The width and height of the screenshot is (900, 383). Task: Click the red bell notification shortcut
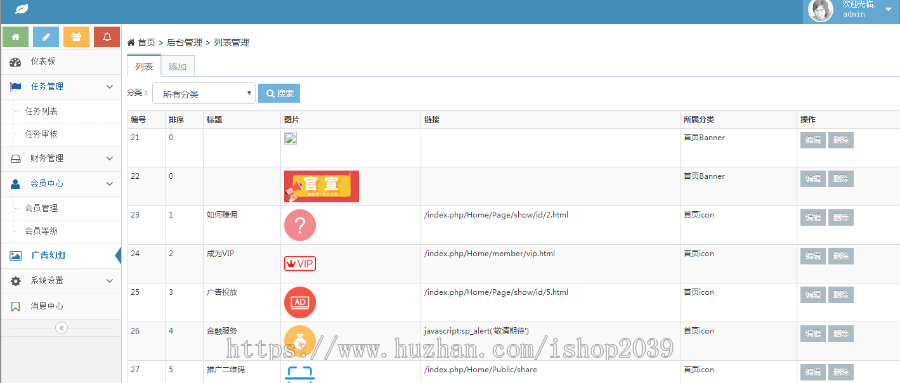tap(107, 37)
